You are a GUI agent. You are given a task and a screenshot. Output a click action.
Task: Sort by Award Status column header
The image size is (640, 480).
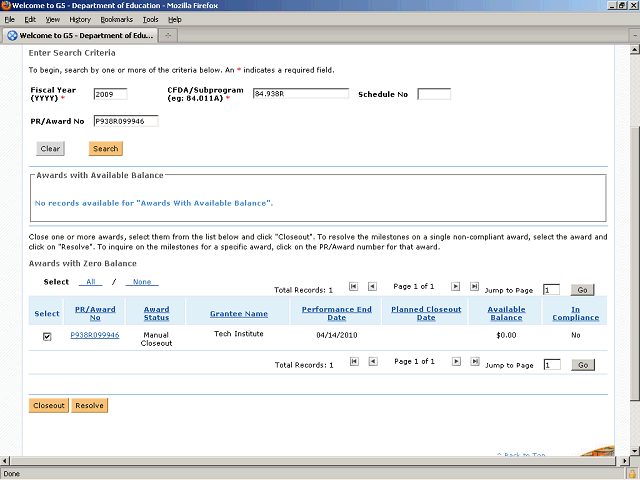tap(156, 313)
